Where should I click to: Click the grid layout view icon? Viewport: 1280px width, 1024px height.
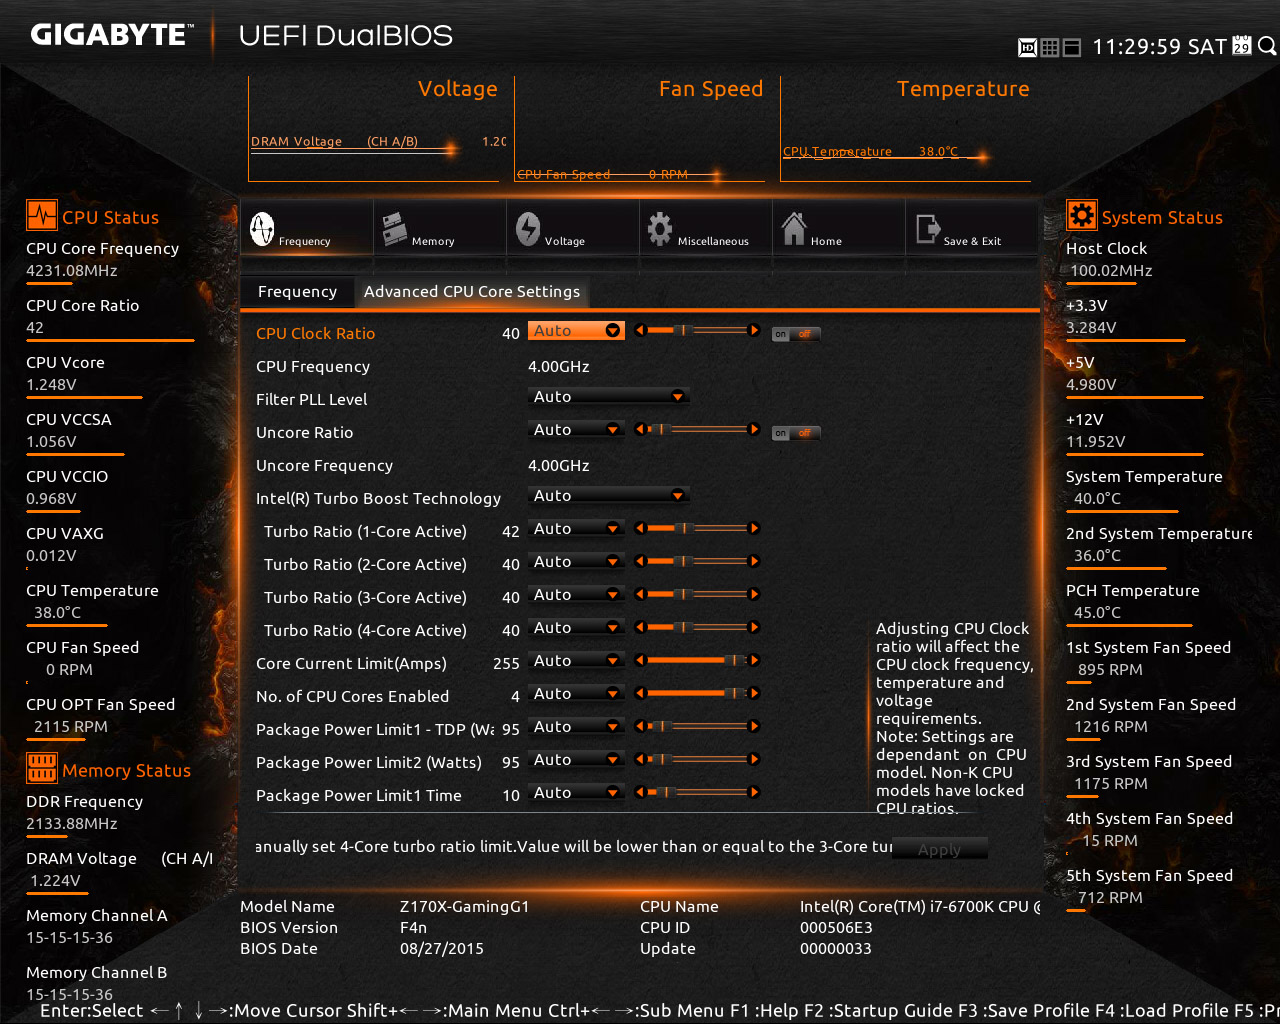pyautogui.click(x=1050, y=47)
